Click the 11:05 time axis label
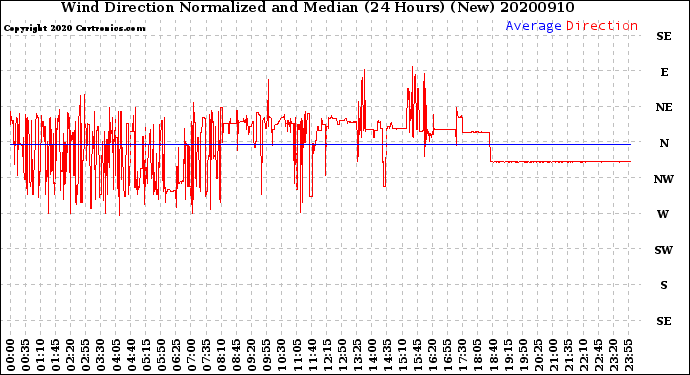The width and height of the screenshot is (690, 375). [297, 355]
